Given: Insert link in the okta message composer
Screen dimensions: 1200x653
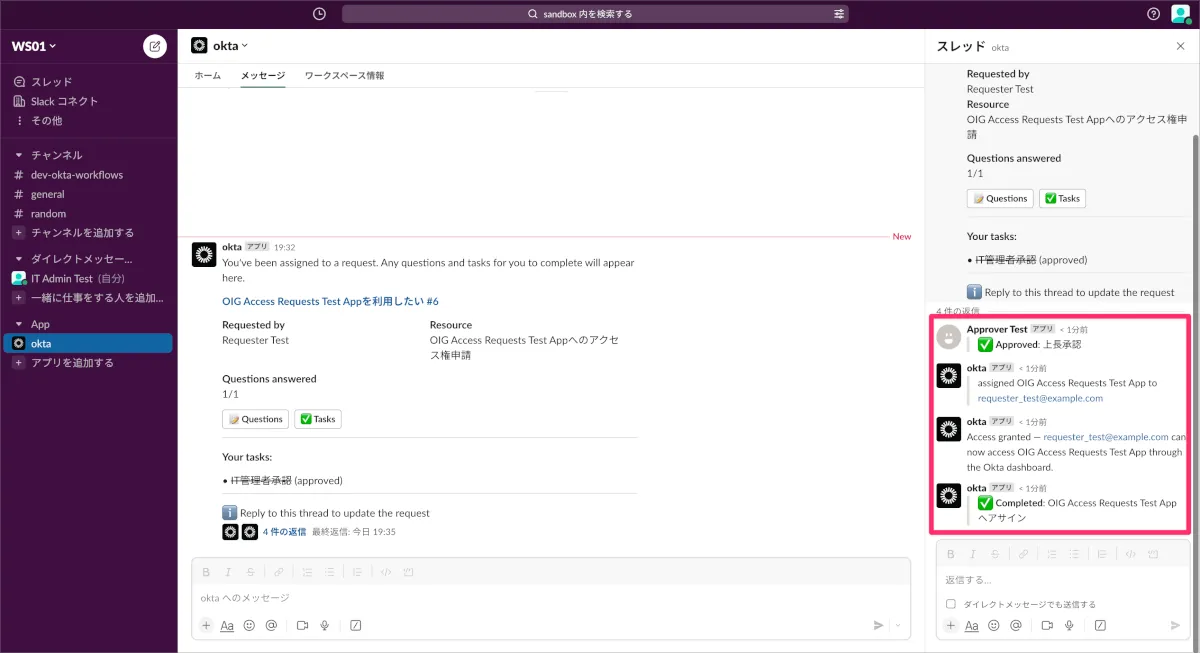Looking at the screenshot, I should 279,572.
